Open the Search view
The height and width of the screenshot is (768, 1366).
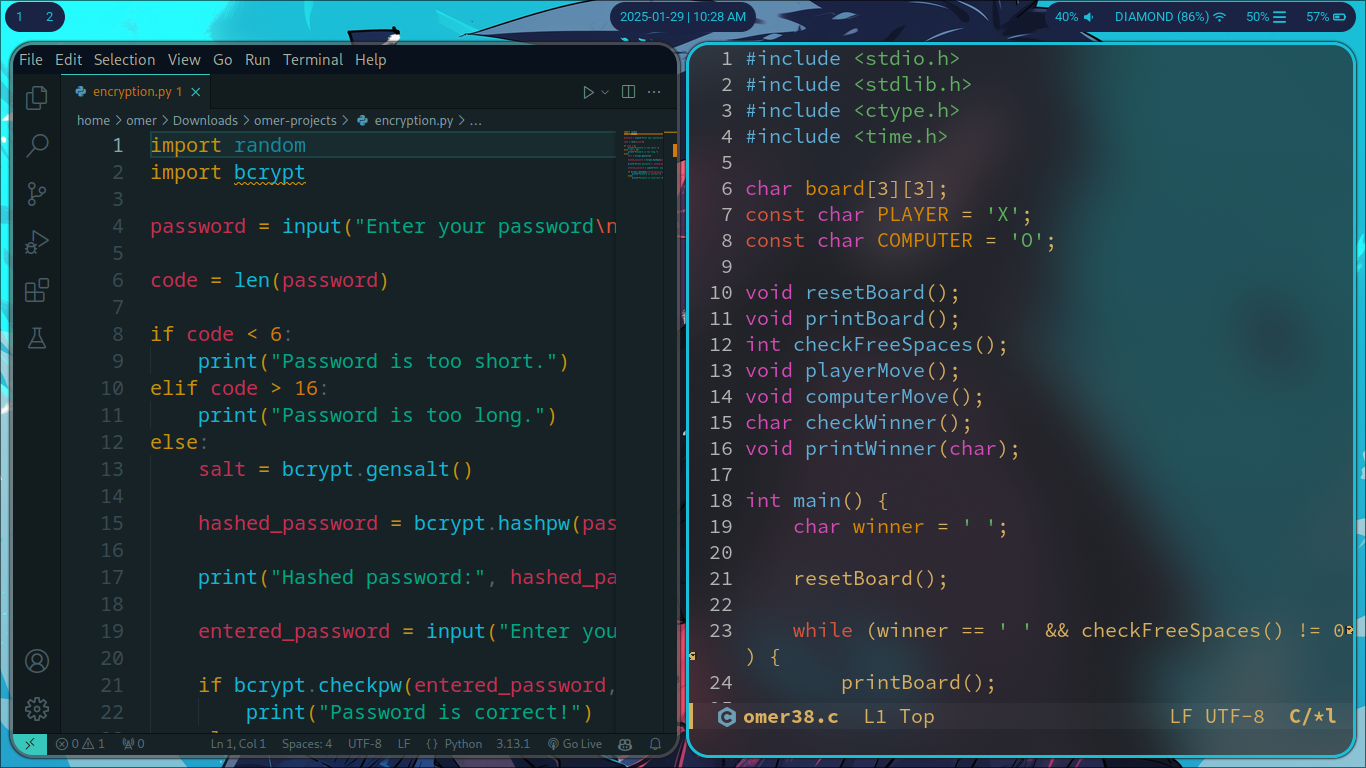(x=36, y=146)
